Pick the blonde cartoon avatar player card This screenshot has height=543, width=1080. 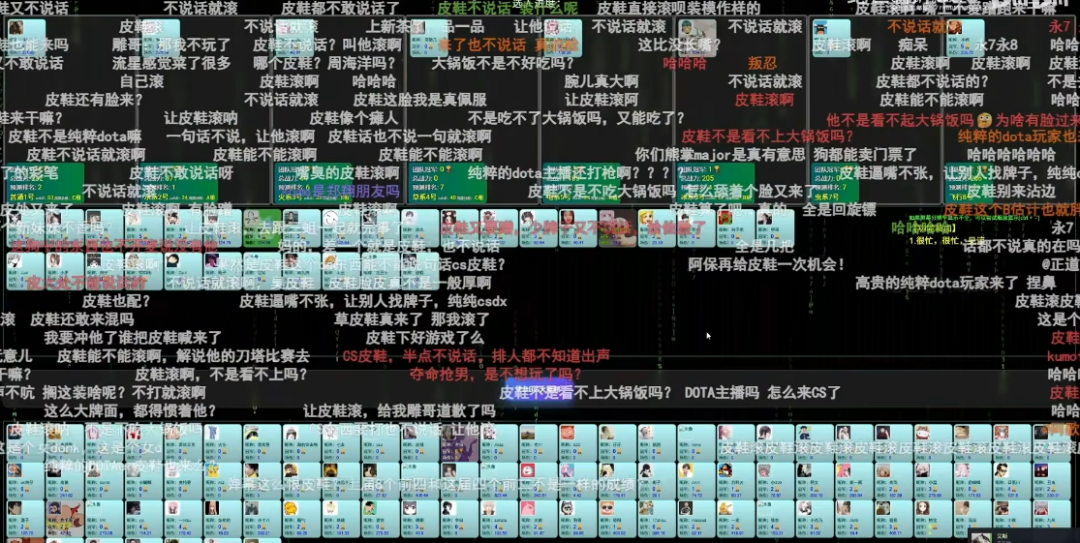point(656,228)
